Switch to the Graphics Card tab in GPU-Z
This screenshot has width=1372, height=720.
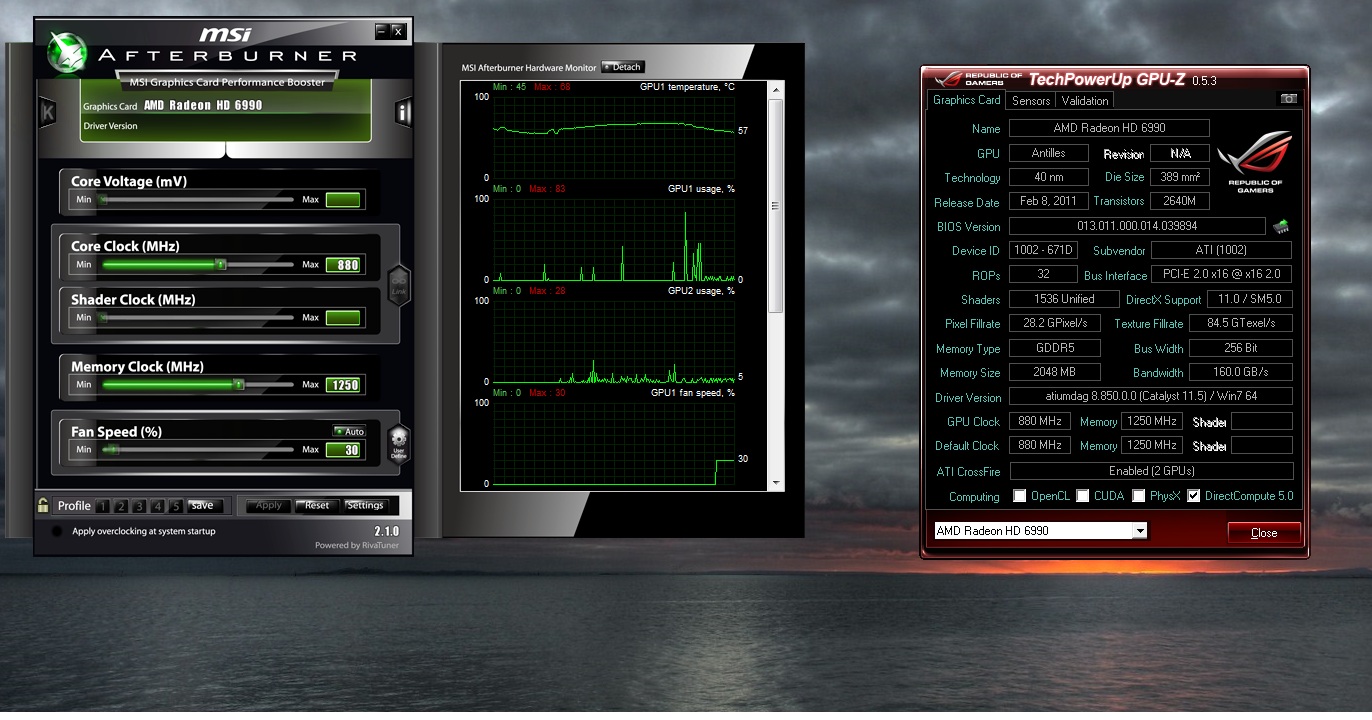coord(966,100)
